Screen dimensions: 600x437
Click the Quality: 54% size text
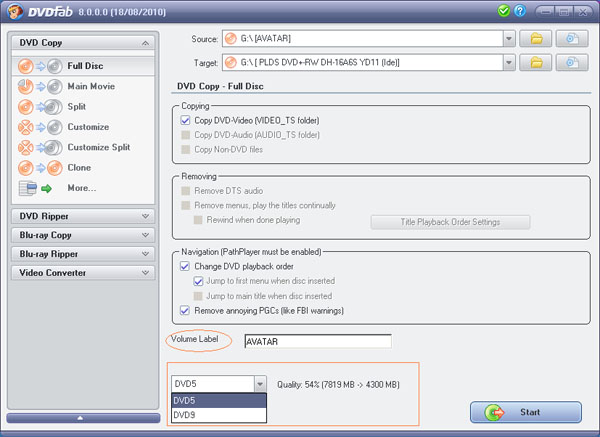point(338,385)
